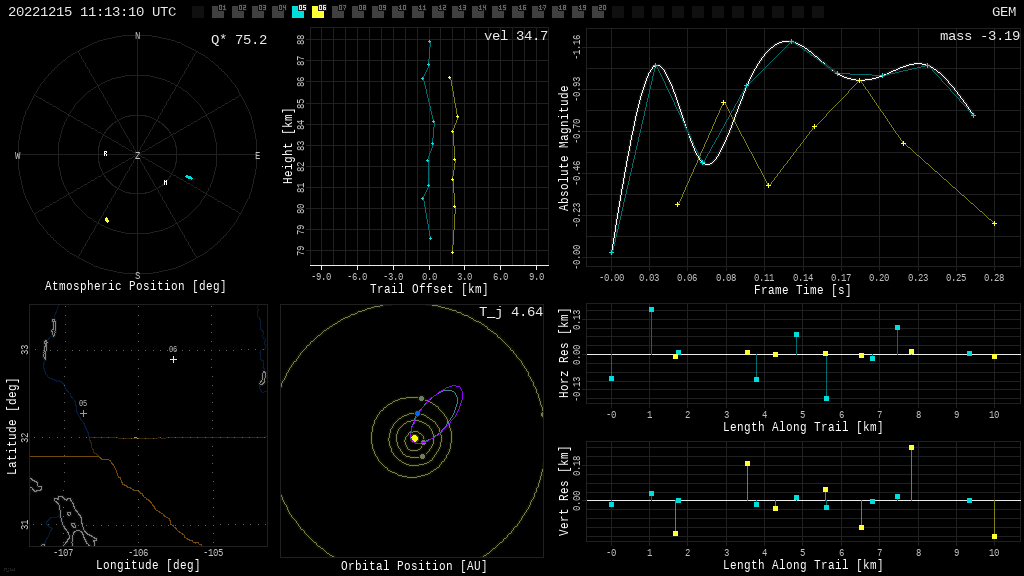Click station 05 cross marker on map
Viewport: 1024px width, 576px height.
83,413
